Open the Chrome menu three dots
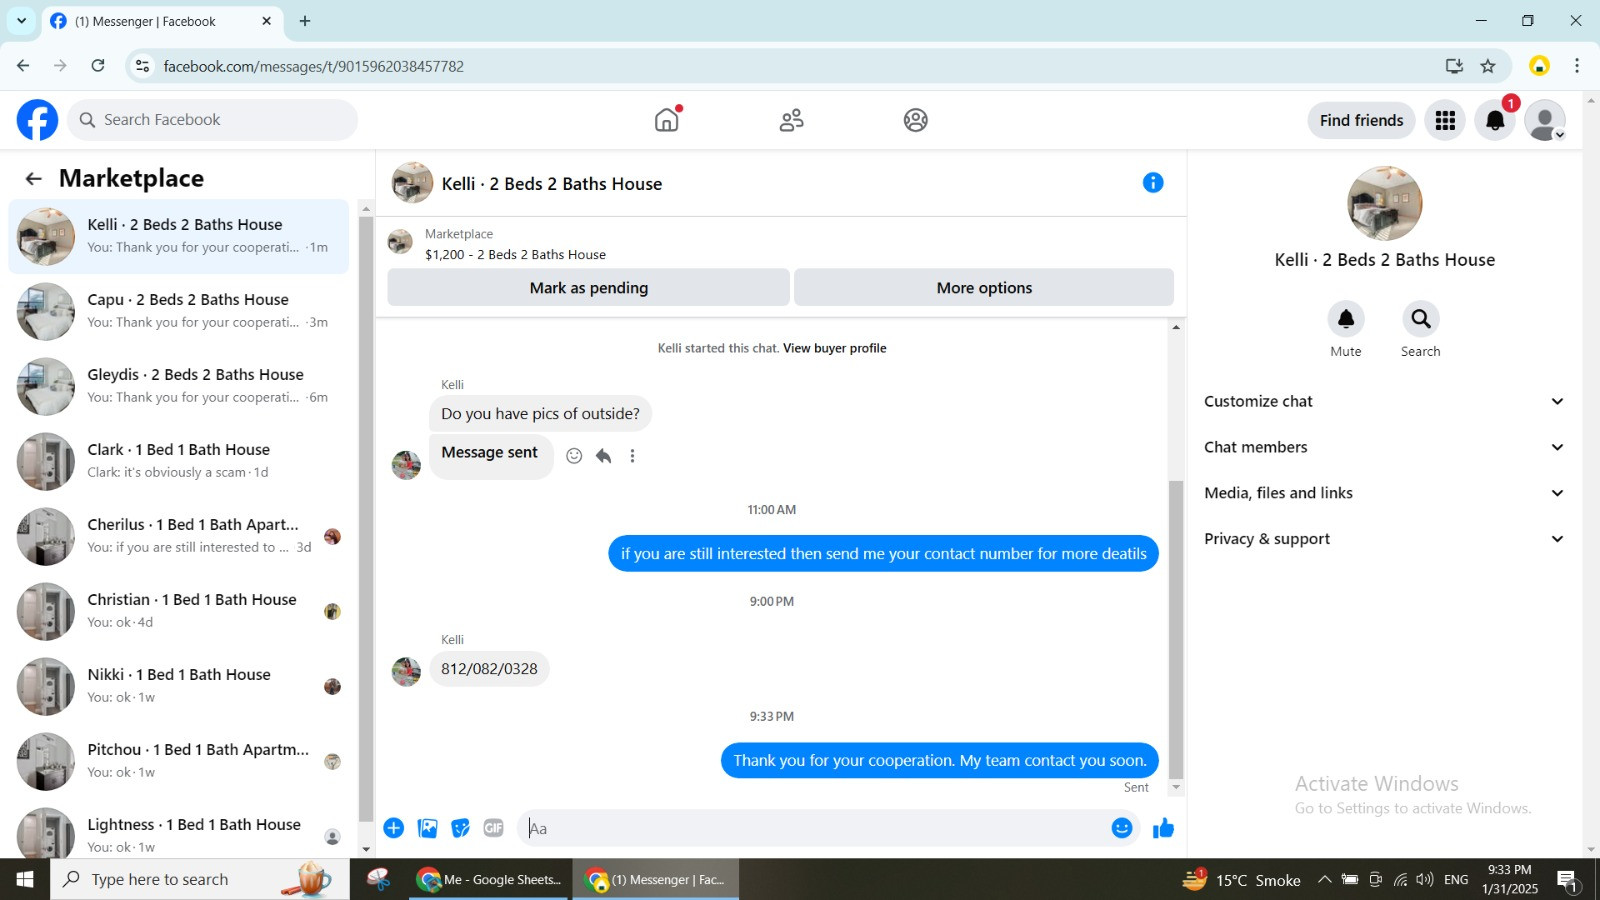 (1577, 66)
